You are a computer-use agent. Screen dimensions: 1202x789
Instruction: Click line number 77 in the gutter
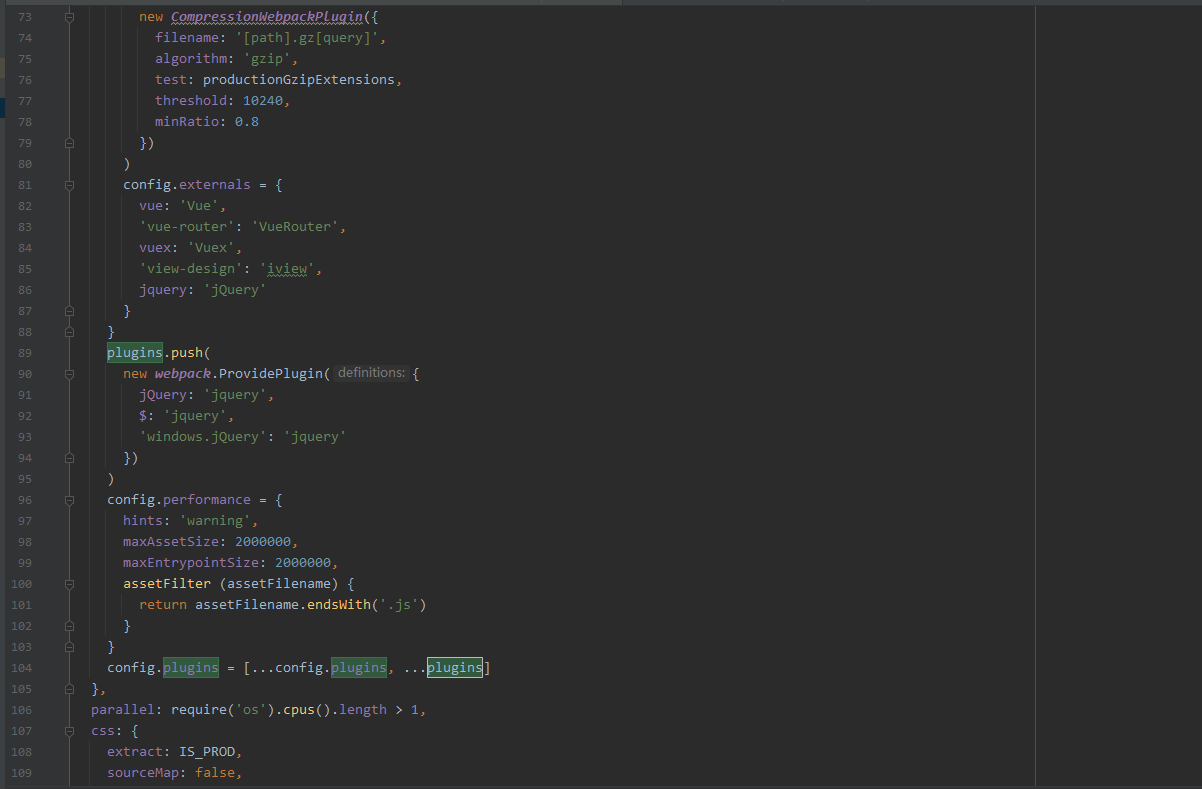[x=23, y=100]
